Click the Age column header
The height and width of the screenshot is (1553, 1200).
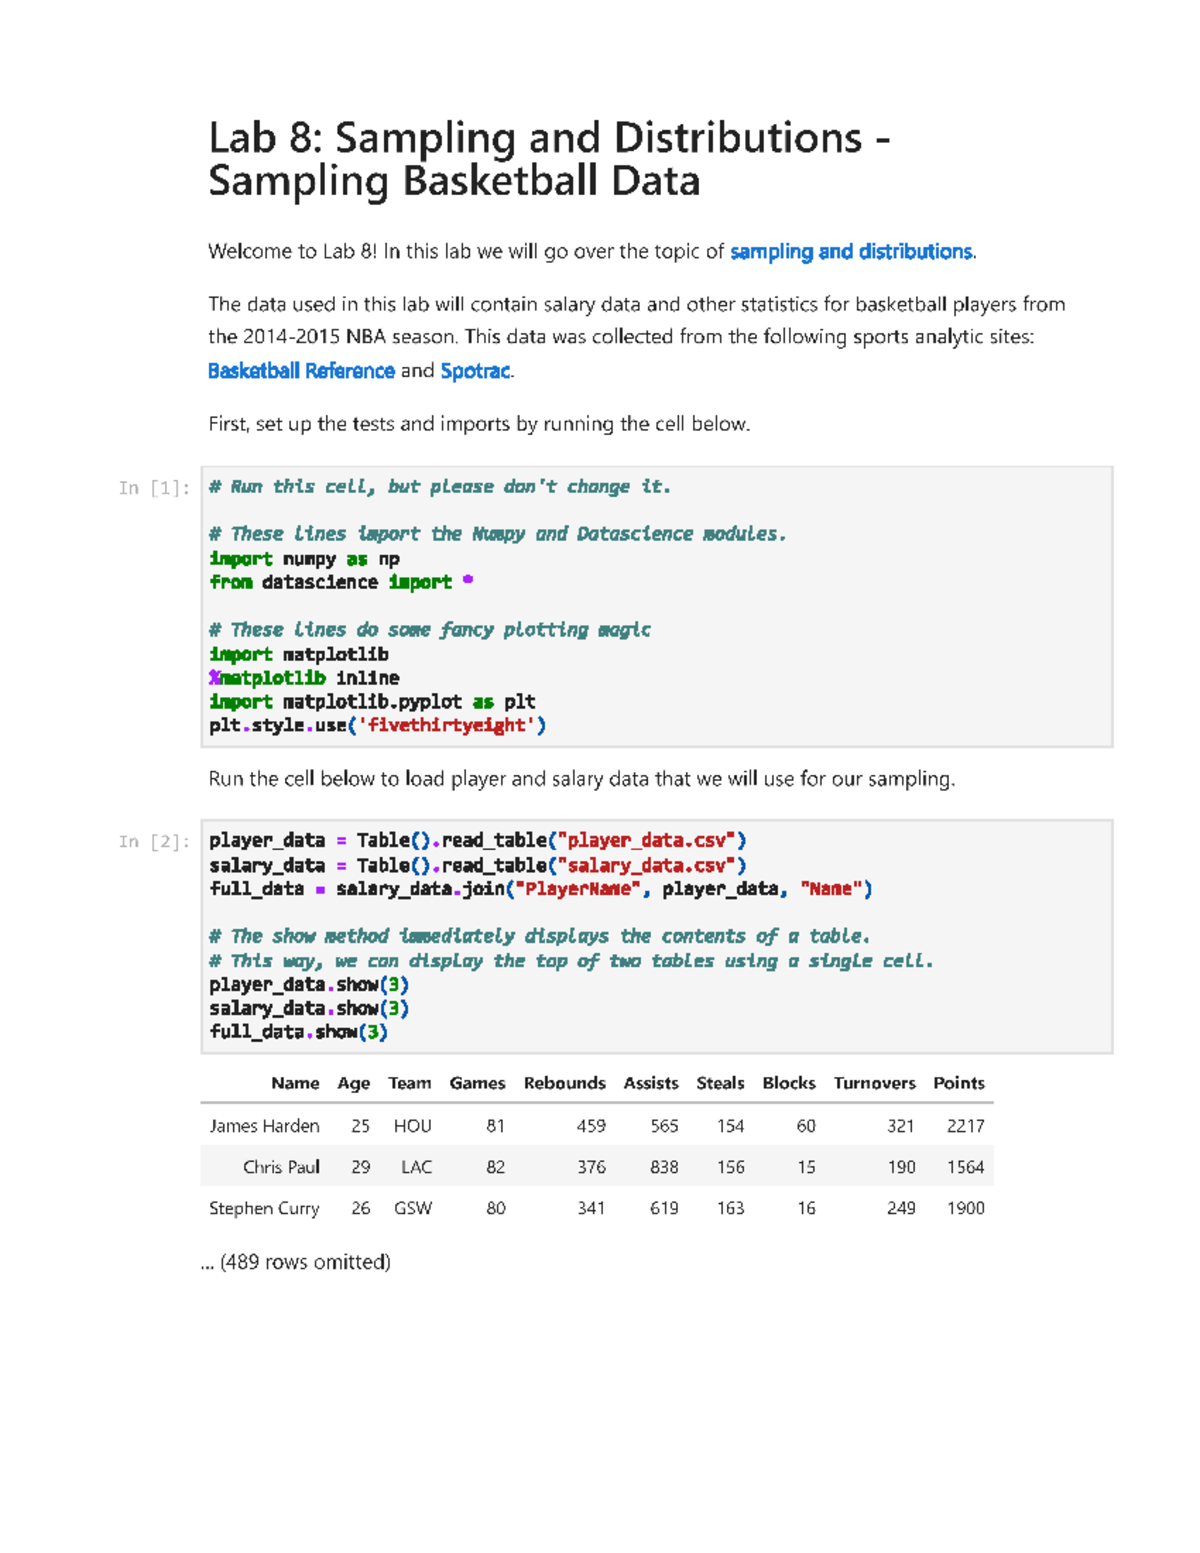point(354,1083)
